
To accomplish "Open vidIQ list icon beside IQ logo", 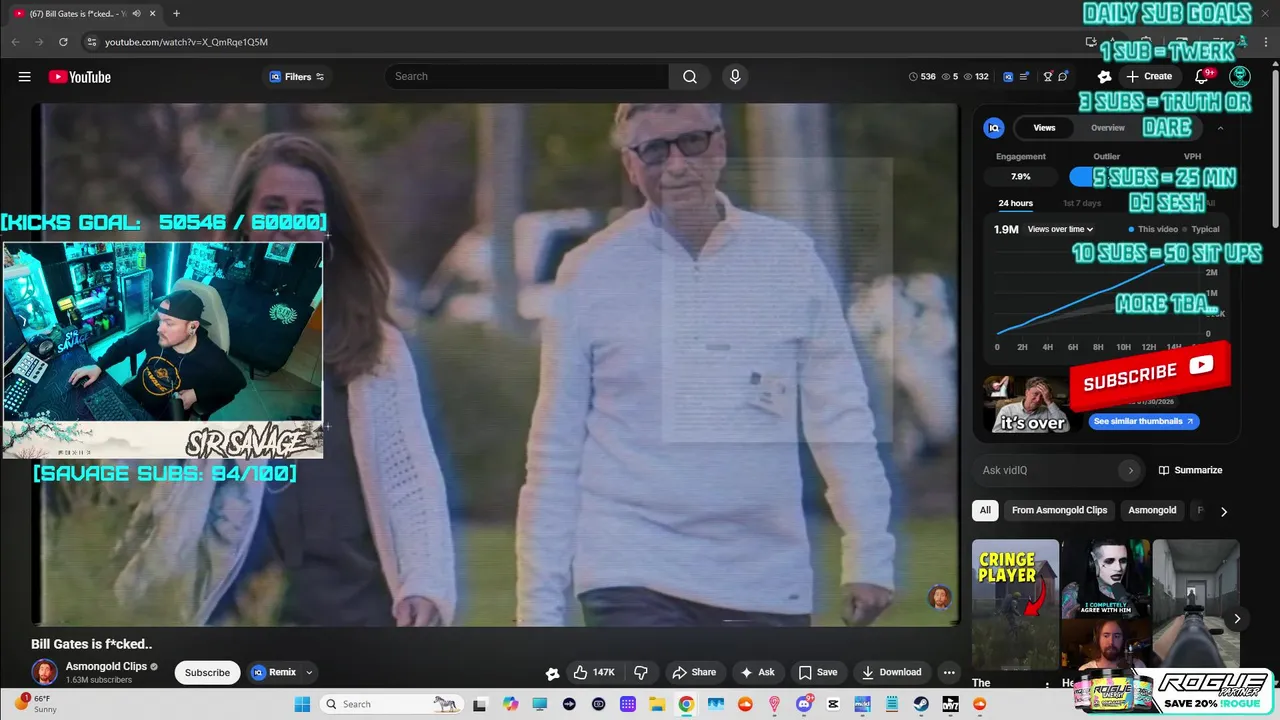I will point(1024,77).
